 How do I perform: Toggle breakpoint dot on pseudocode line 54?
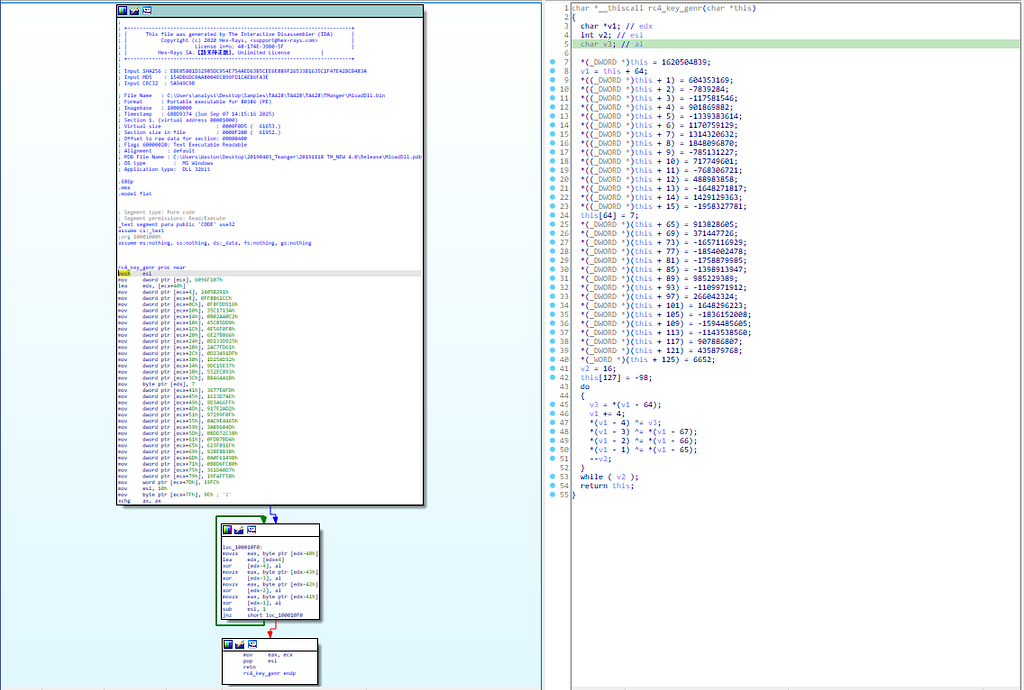click(552, 486)
